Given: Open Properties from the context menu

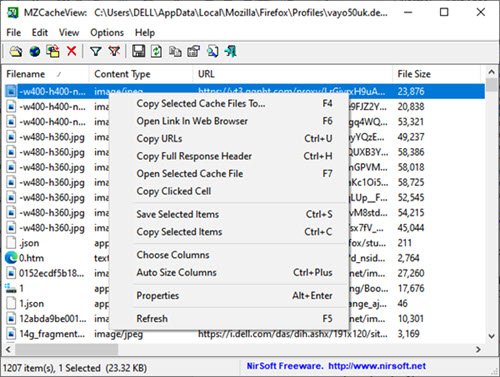Looking at the screenshot, I should point(230,296).
